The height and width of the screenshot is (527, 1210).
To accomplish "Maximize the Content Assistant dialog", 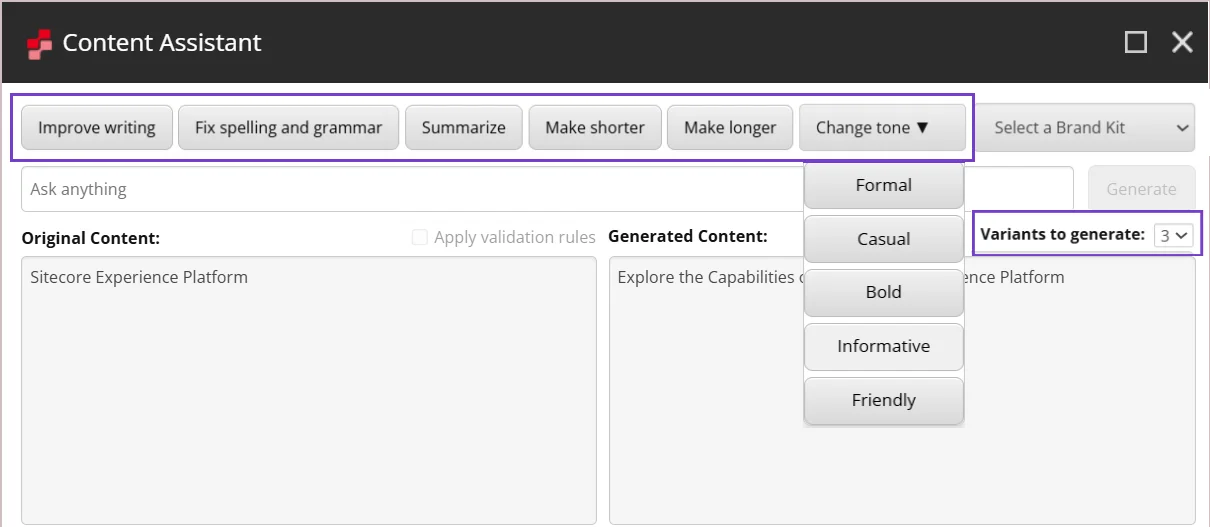I will 1136,42.
